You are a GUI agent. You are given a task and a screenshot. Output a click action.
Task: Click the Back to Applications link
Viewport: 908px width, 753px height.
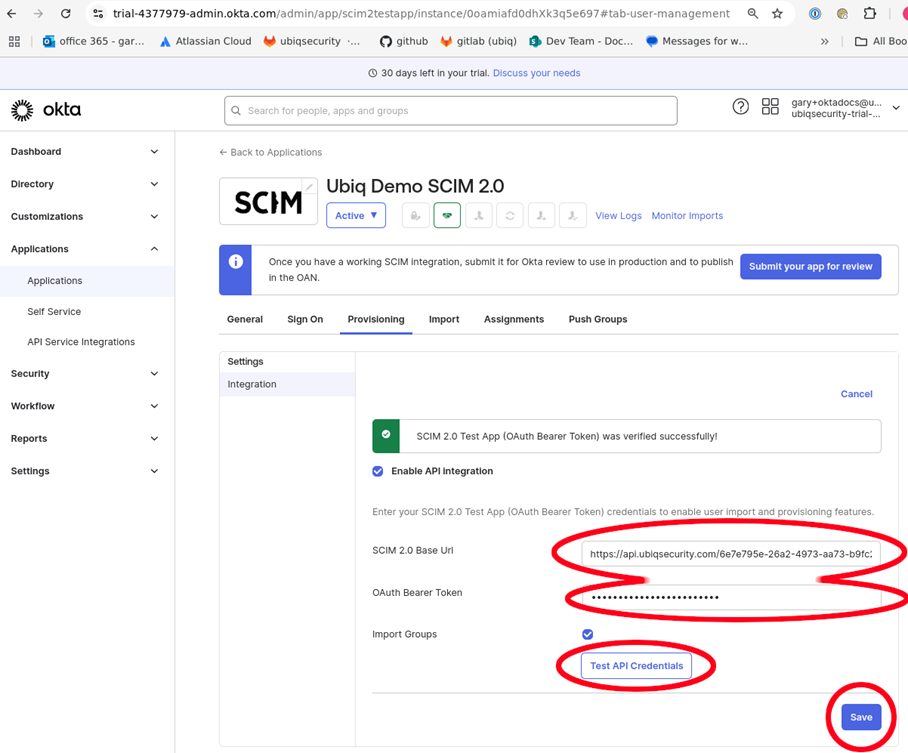click(270, 152)
